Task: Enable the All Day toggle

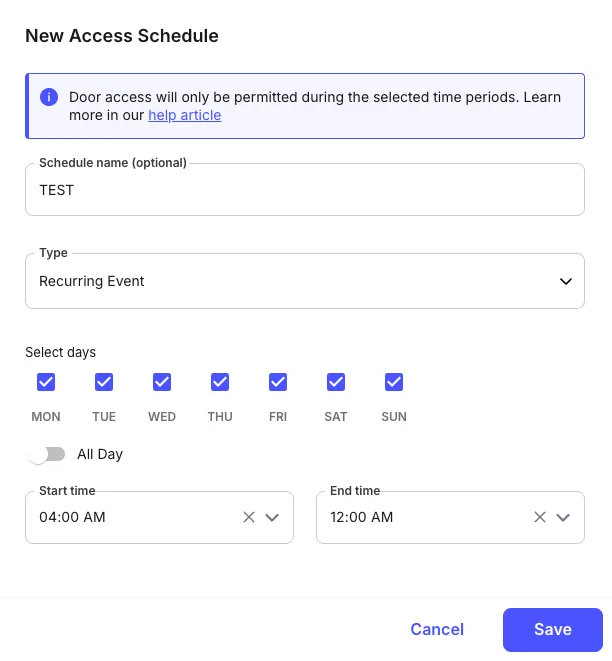Action: (46, 454)
